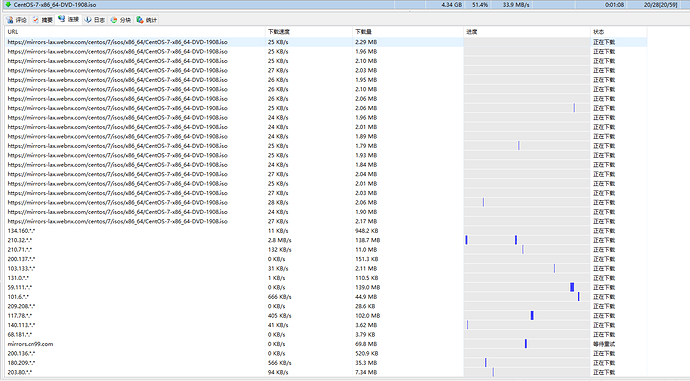The height and width of the screenshot is (381, 690).
Task: Click the 139.0 MB download amount cell
Action: coord(367,287)
